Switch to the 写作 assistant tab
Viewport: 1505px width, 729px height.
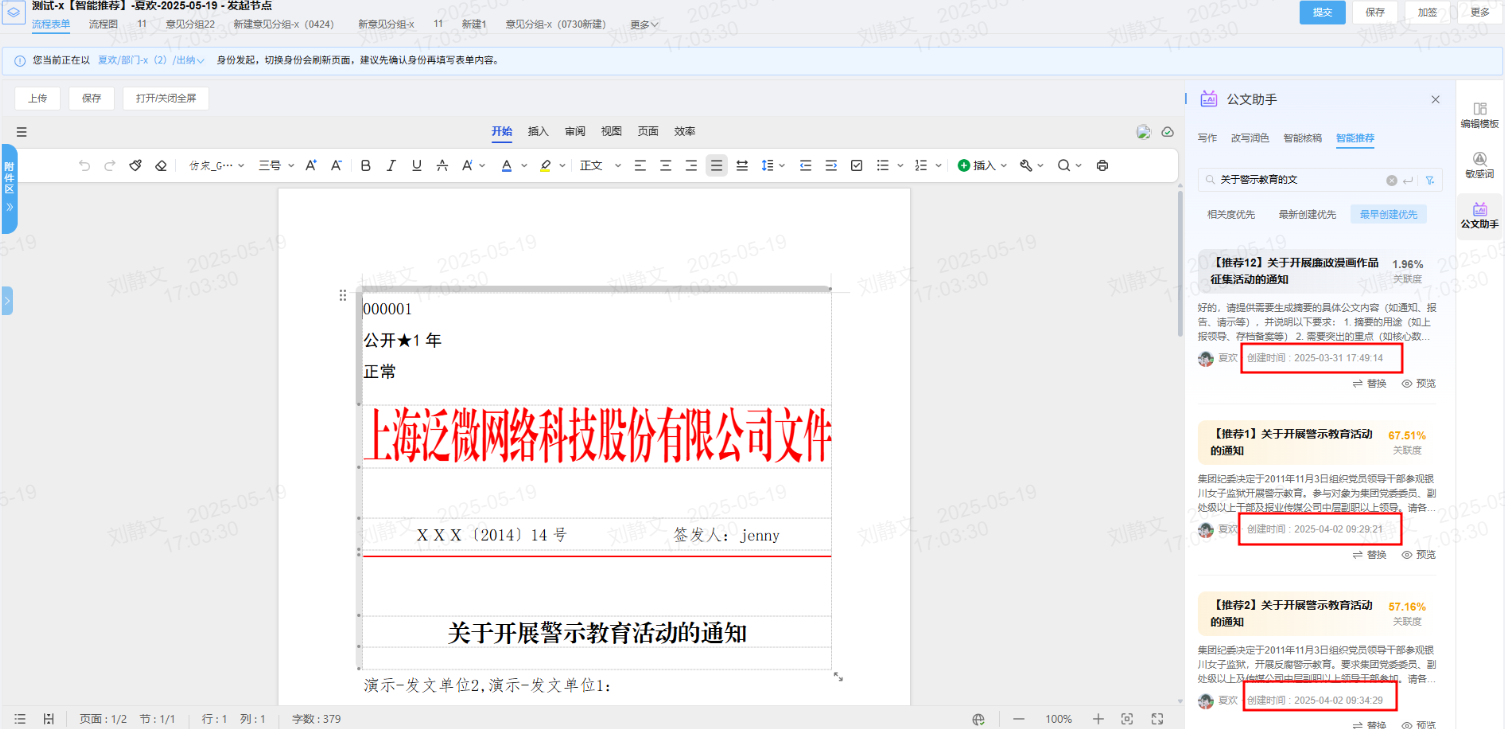tap(1207, 138)
